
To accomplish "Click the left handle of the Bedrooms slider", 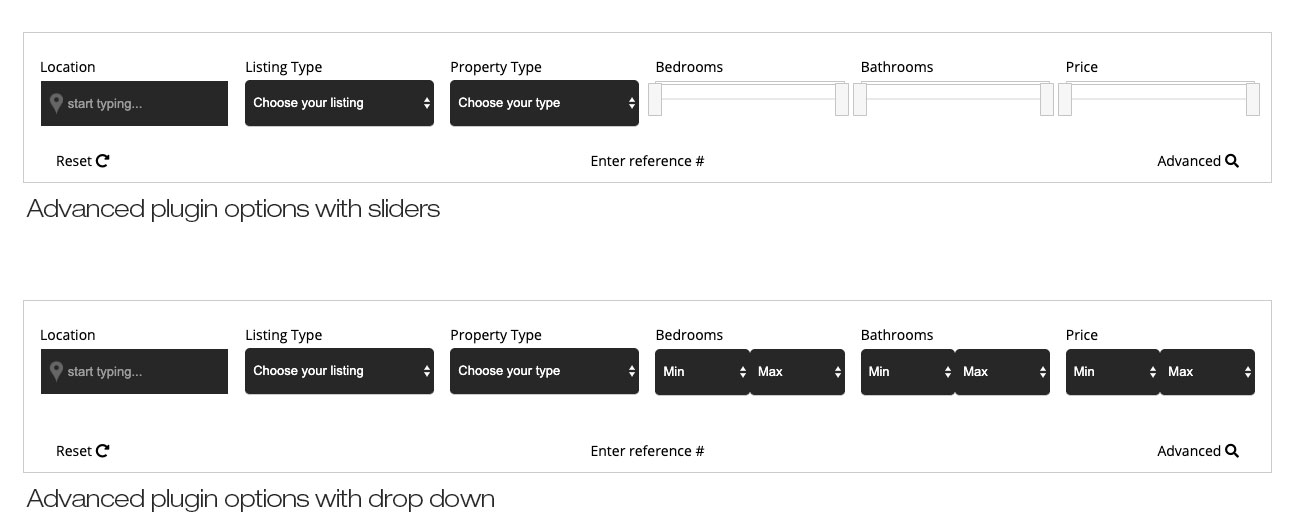I will pos(655,100).
